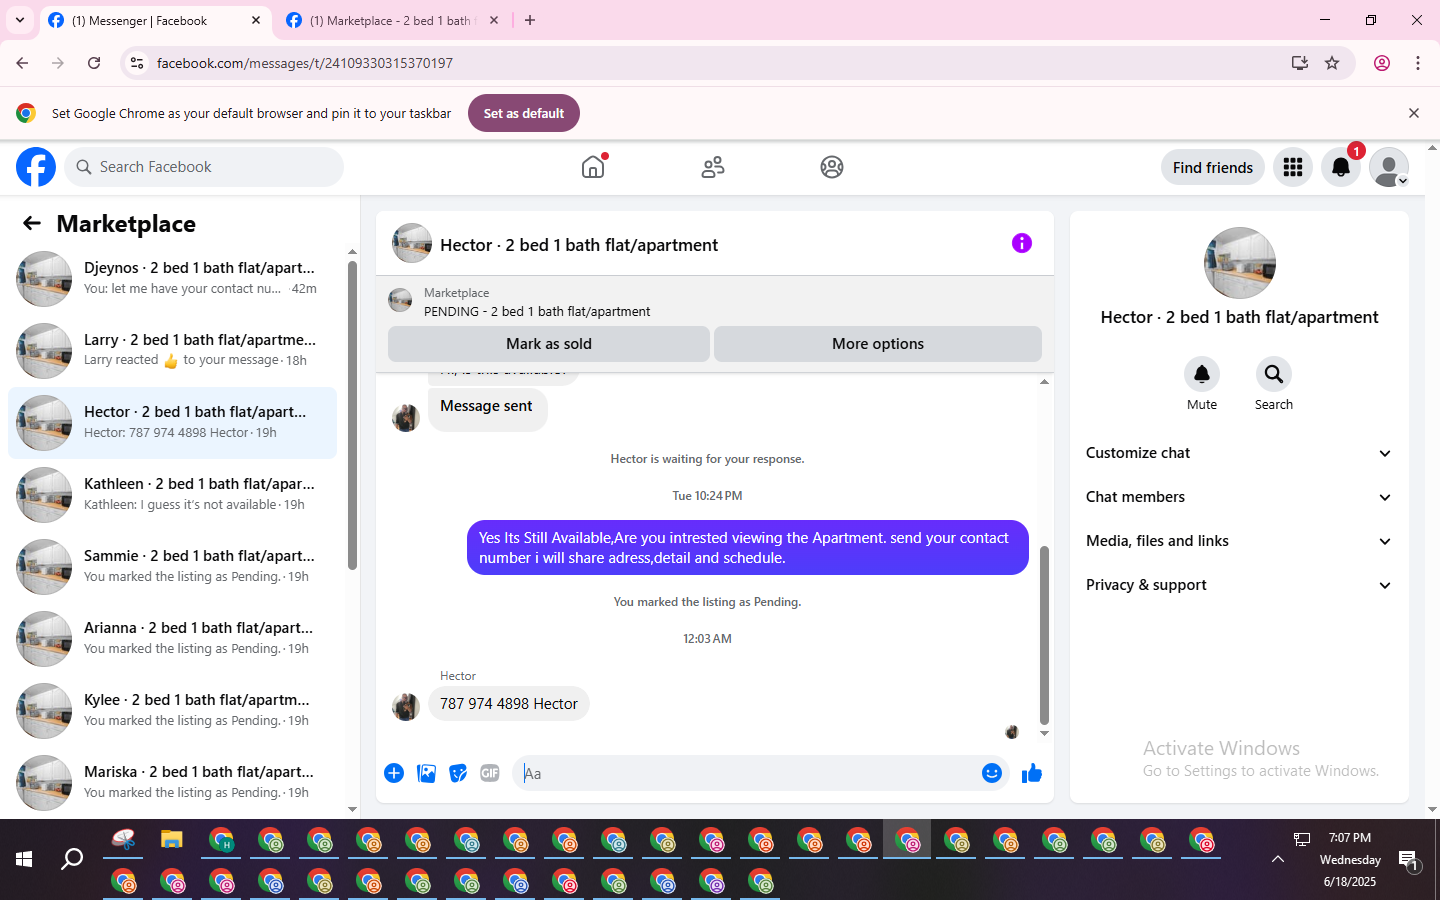Image resolution: width=1440 pixels, height=900 pixels.
Task: Open Kathleen conversation in Marketplace list
Action: point(172,495)
